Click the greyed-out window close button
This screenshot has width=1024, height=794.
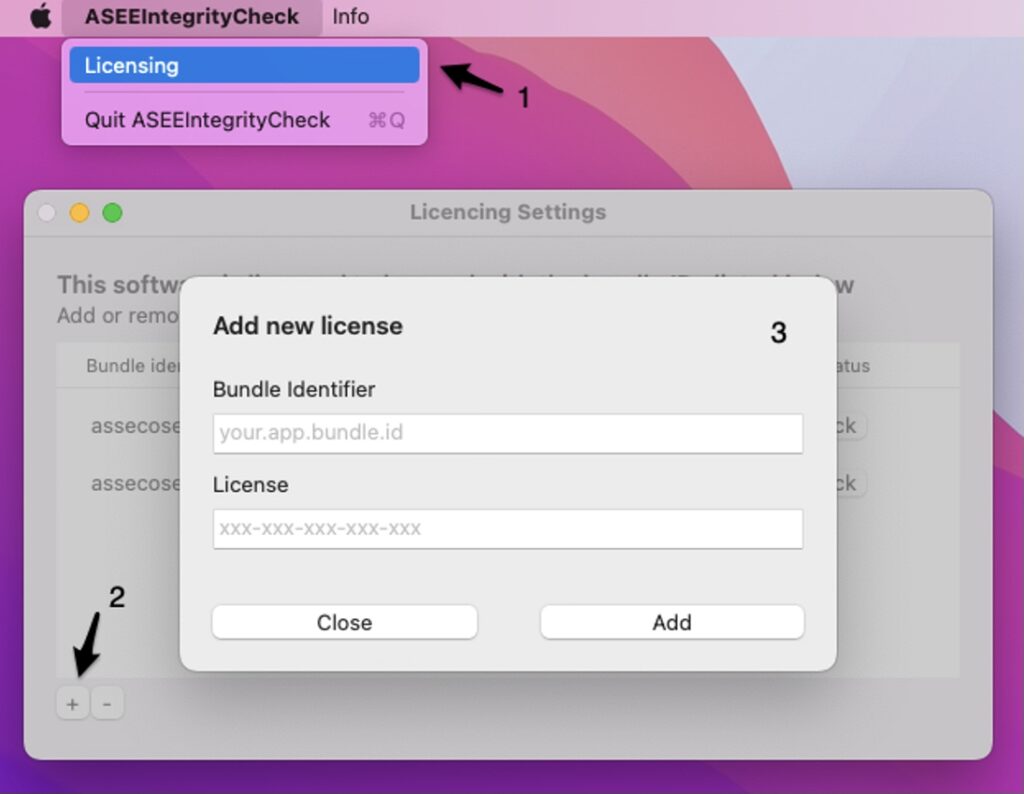click(x=46, y=213)
